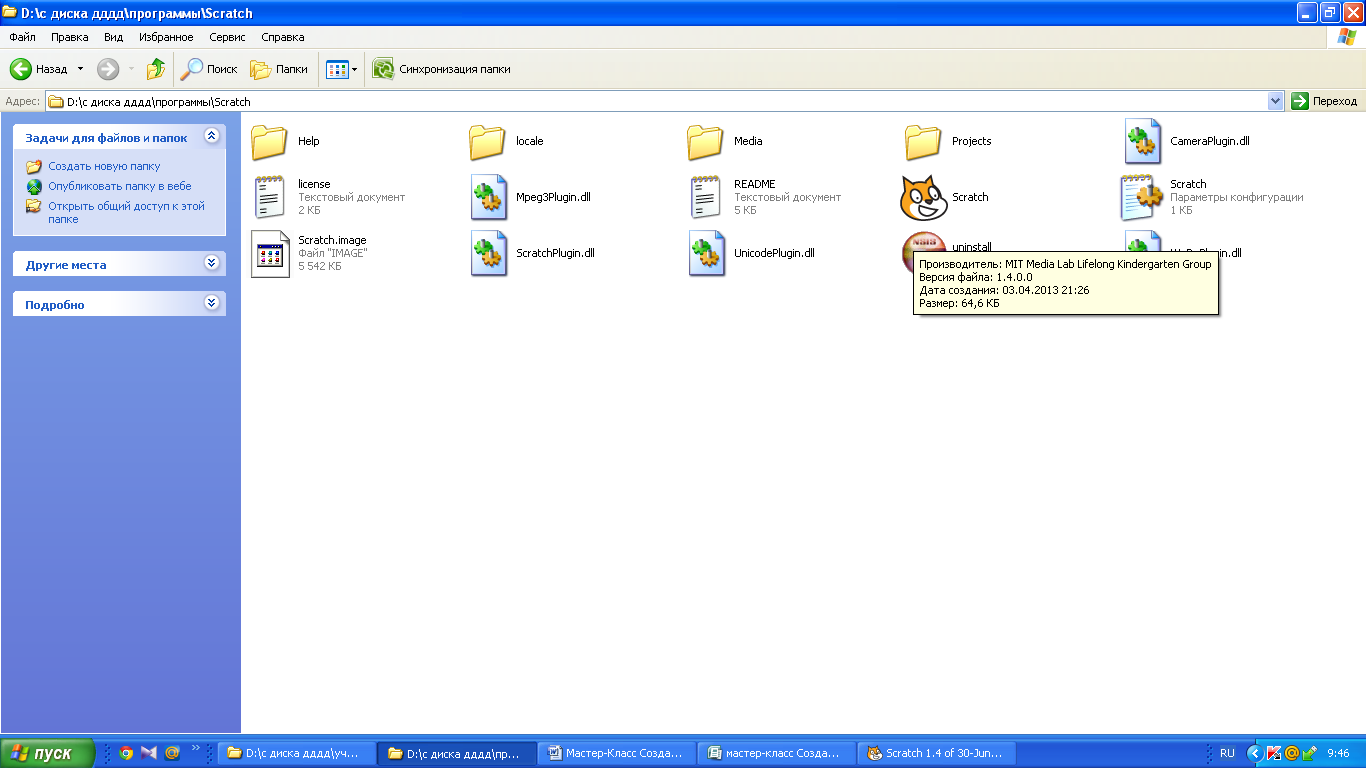Click the mail envelope quick launch icon
The height and width of the screenshot is (768, 1366).
click(149, 753)
